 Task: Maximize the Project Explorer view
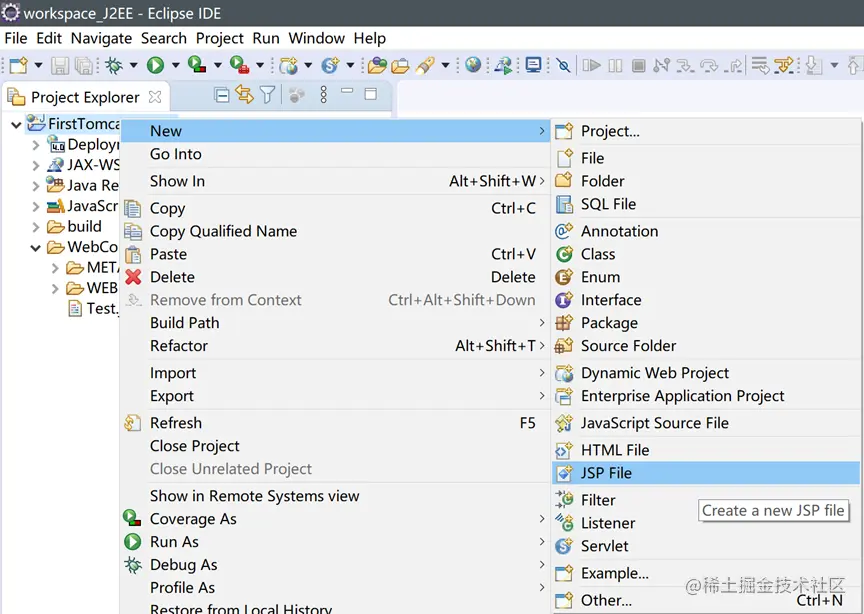click(x=371, y=94)
